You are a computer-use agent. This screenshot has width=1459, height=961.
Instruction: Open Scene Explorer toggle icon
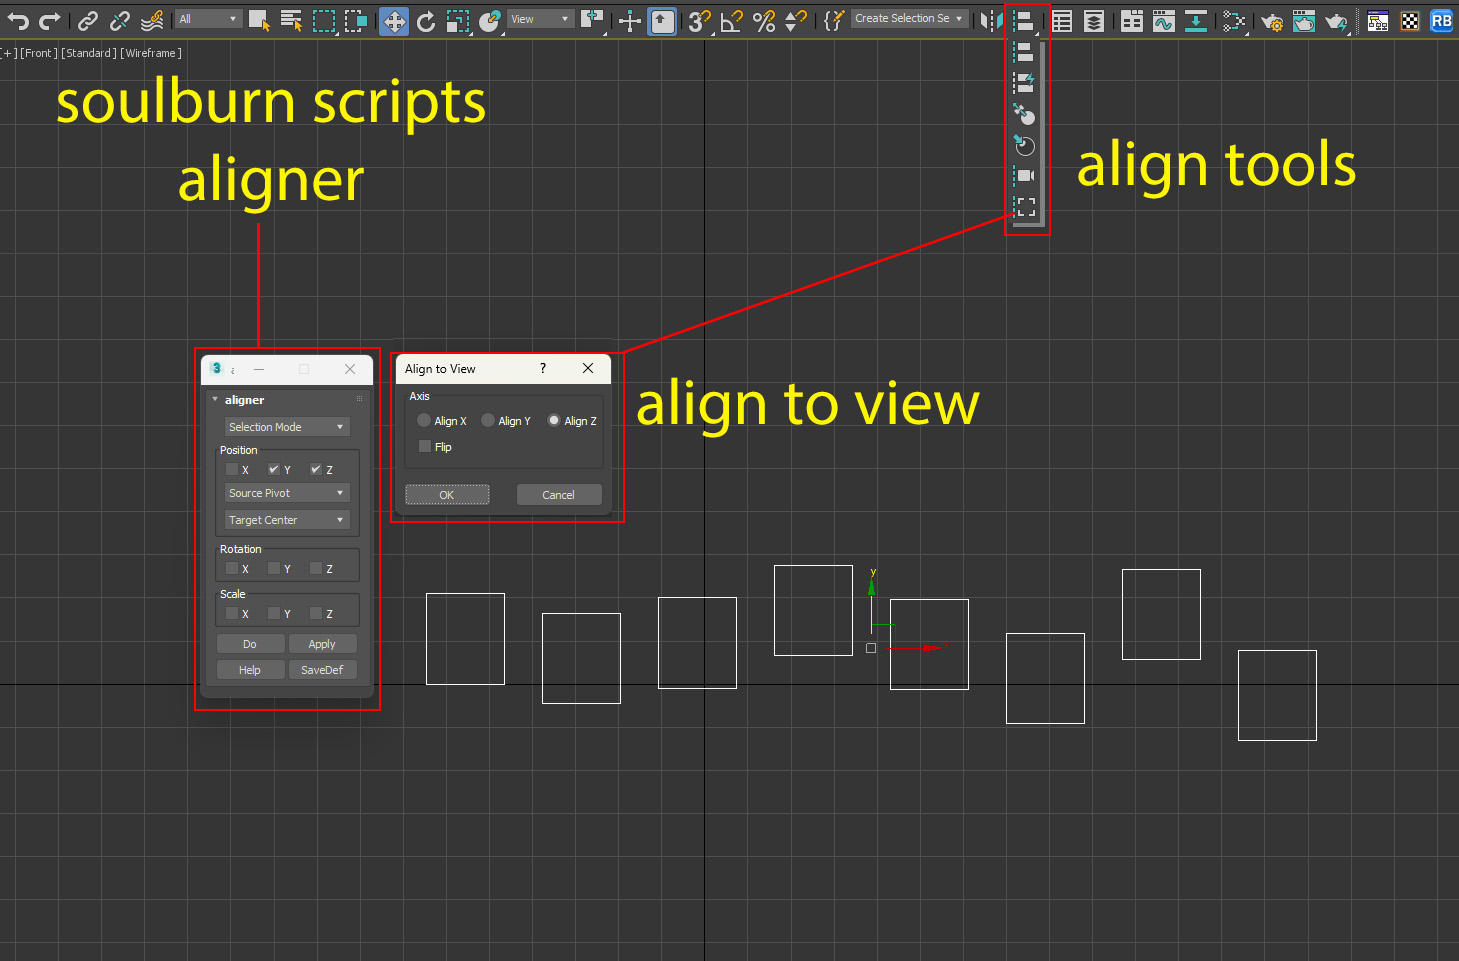coord(1062,20)
